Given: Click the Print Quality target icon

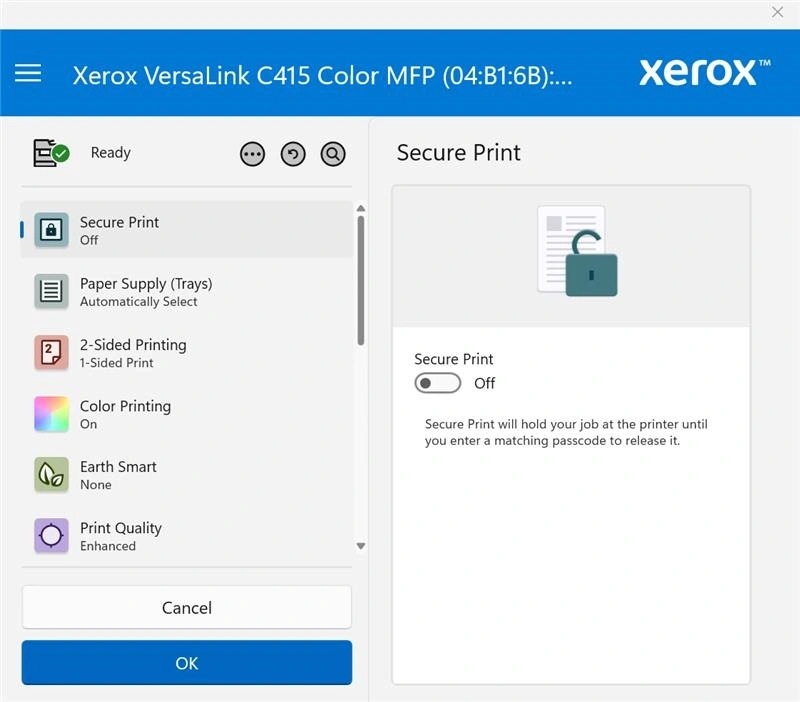Looking at the screenshot, I should pos(51,536).
